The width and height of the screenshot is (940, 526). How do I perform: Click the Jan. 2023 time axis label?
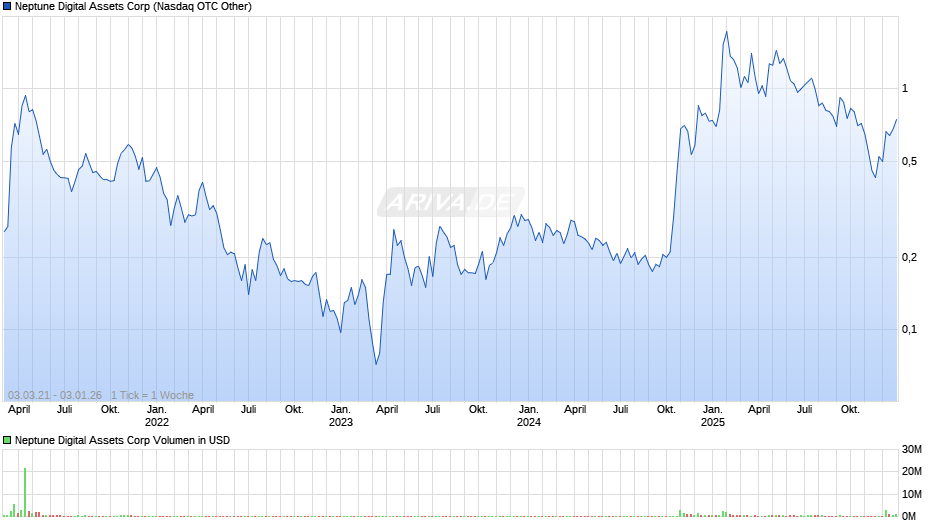point(341,416)
